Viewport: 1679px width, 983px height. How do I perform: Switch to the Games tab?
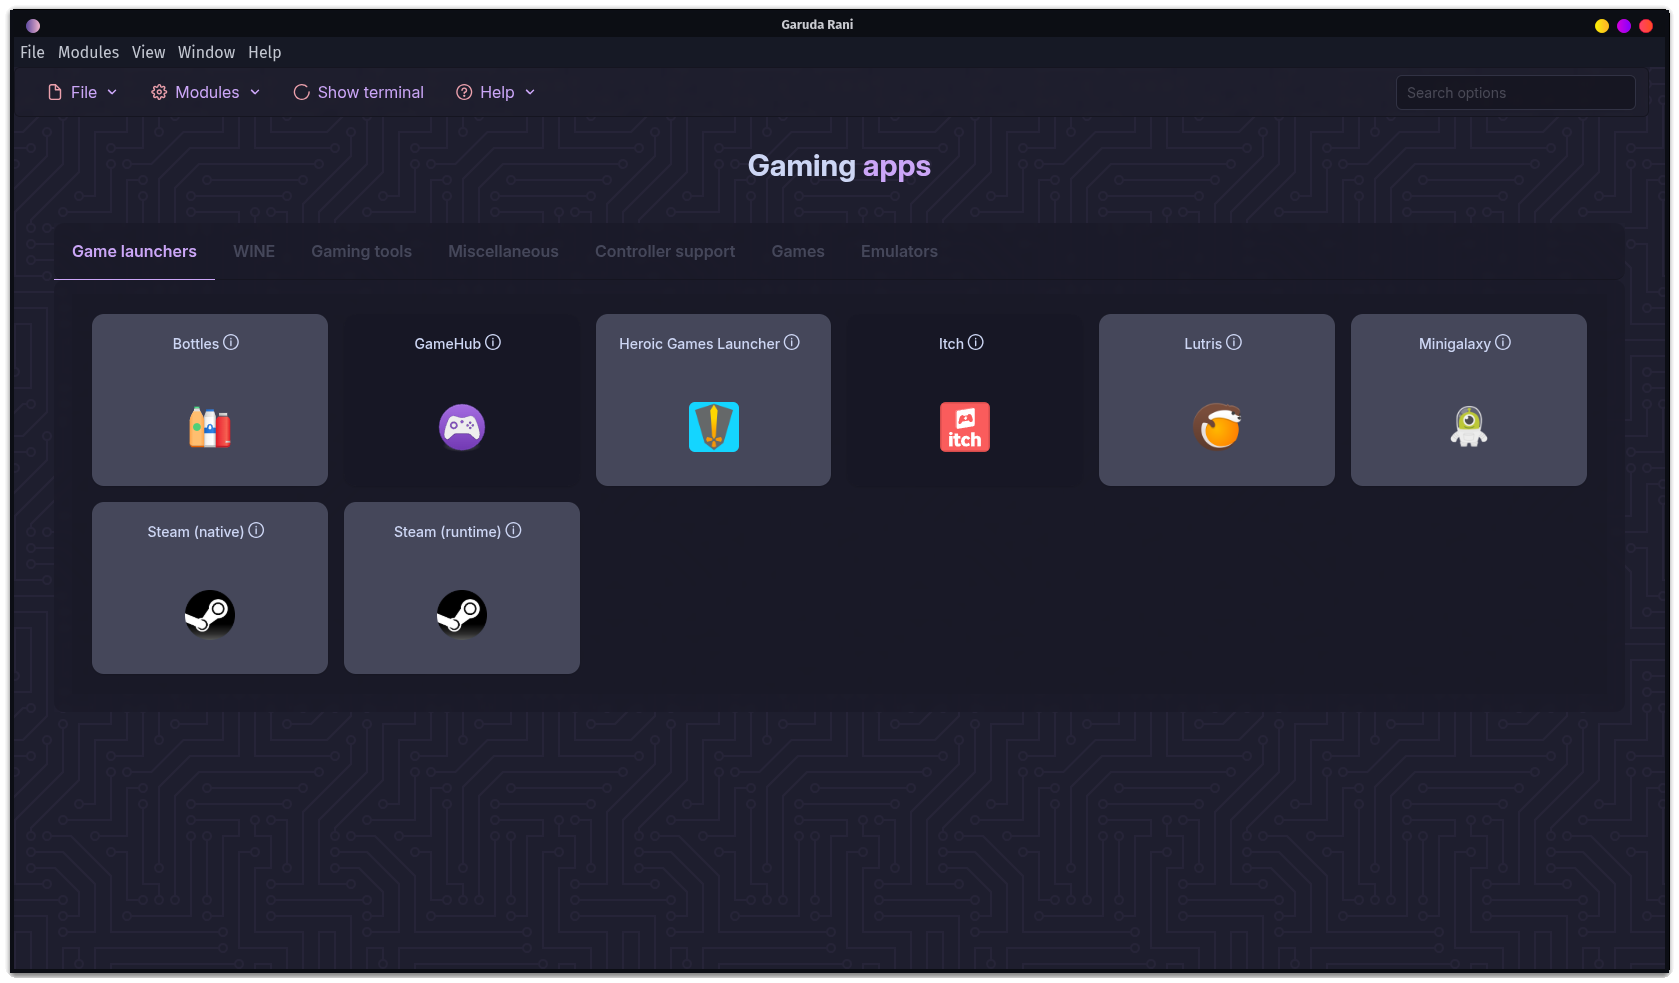[798, 251]
